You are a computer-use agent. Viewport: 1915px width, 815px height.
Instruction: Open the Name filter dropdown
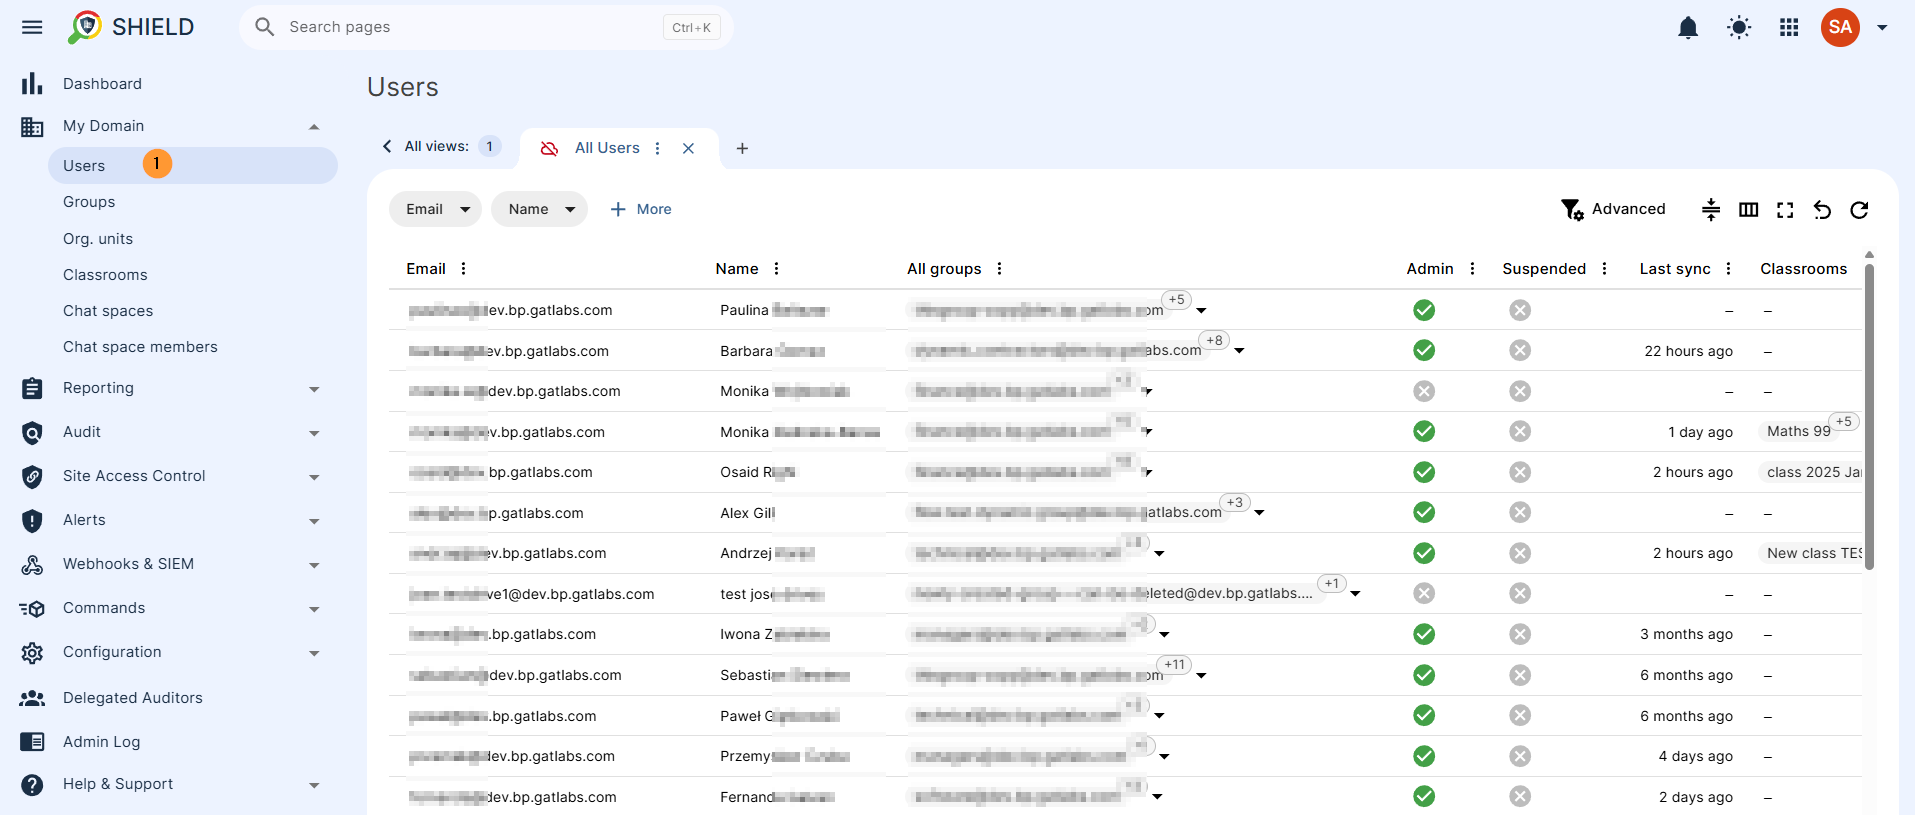(539, 209)
